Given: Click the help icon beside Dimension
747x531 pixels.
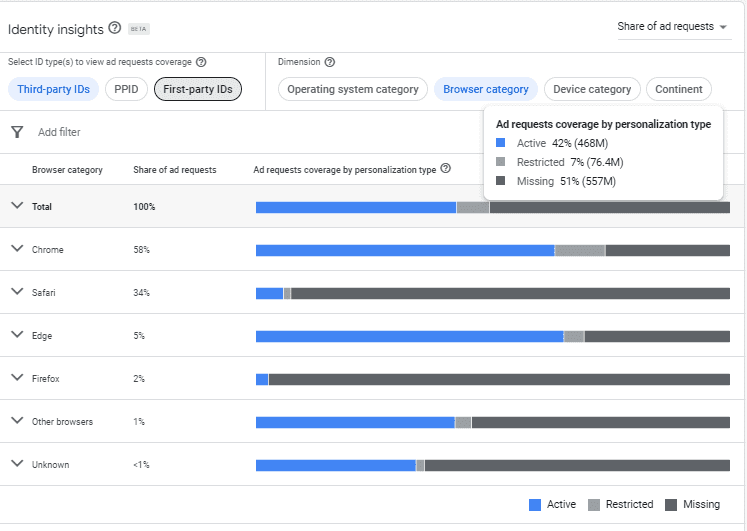Looking at the screenshot, I should pyautogui.click(x=330, y=62).
